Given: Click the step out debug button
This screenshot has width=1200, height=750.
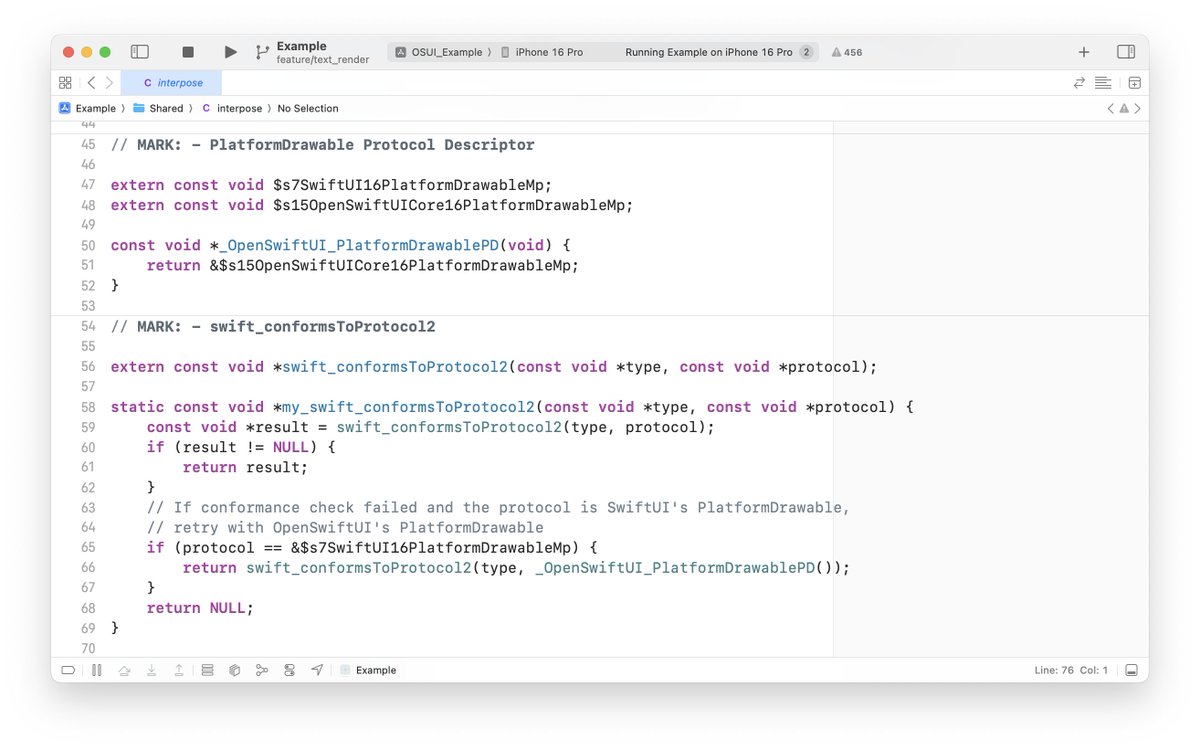Looking at the screenshot, I should tap(178, 670).
